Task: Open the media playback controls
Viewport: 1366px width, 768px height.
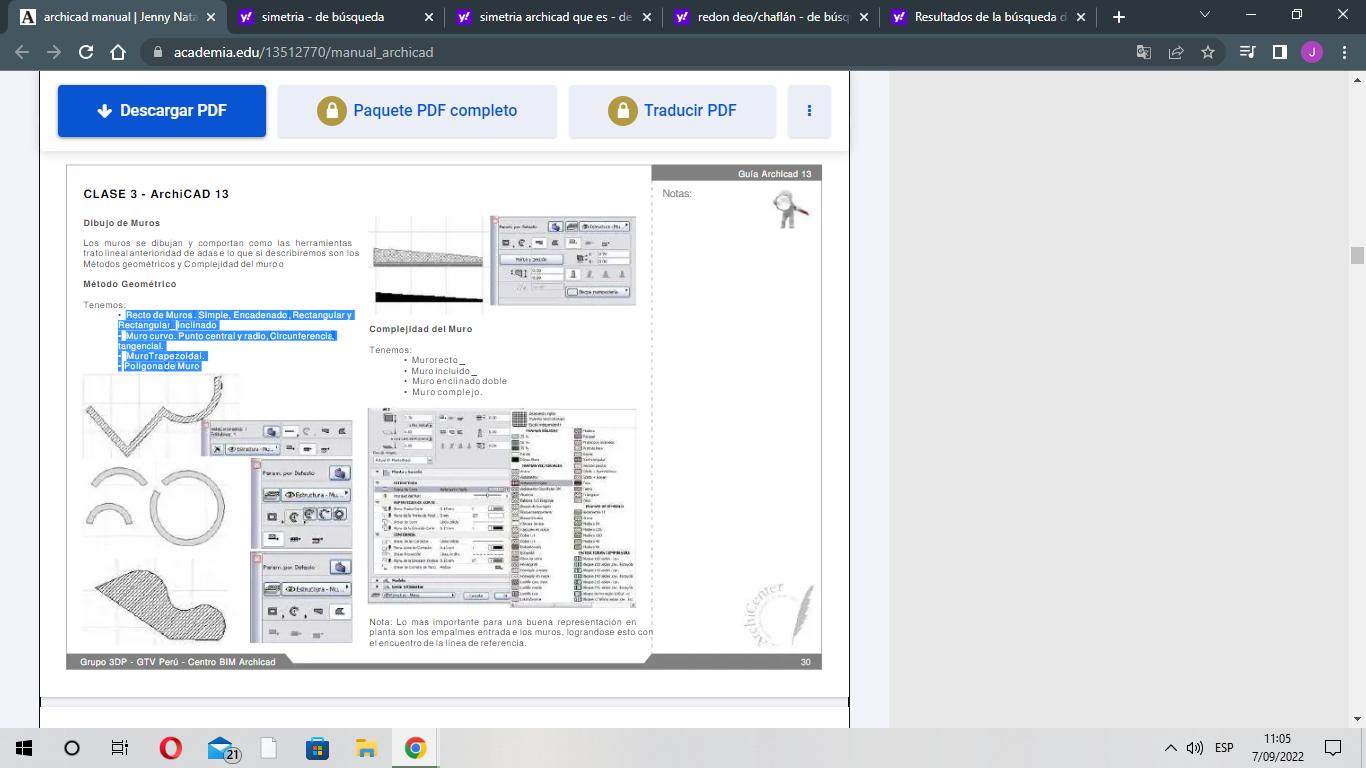Action: point(1247,52)
